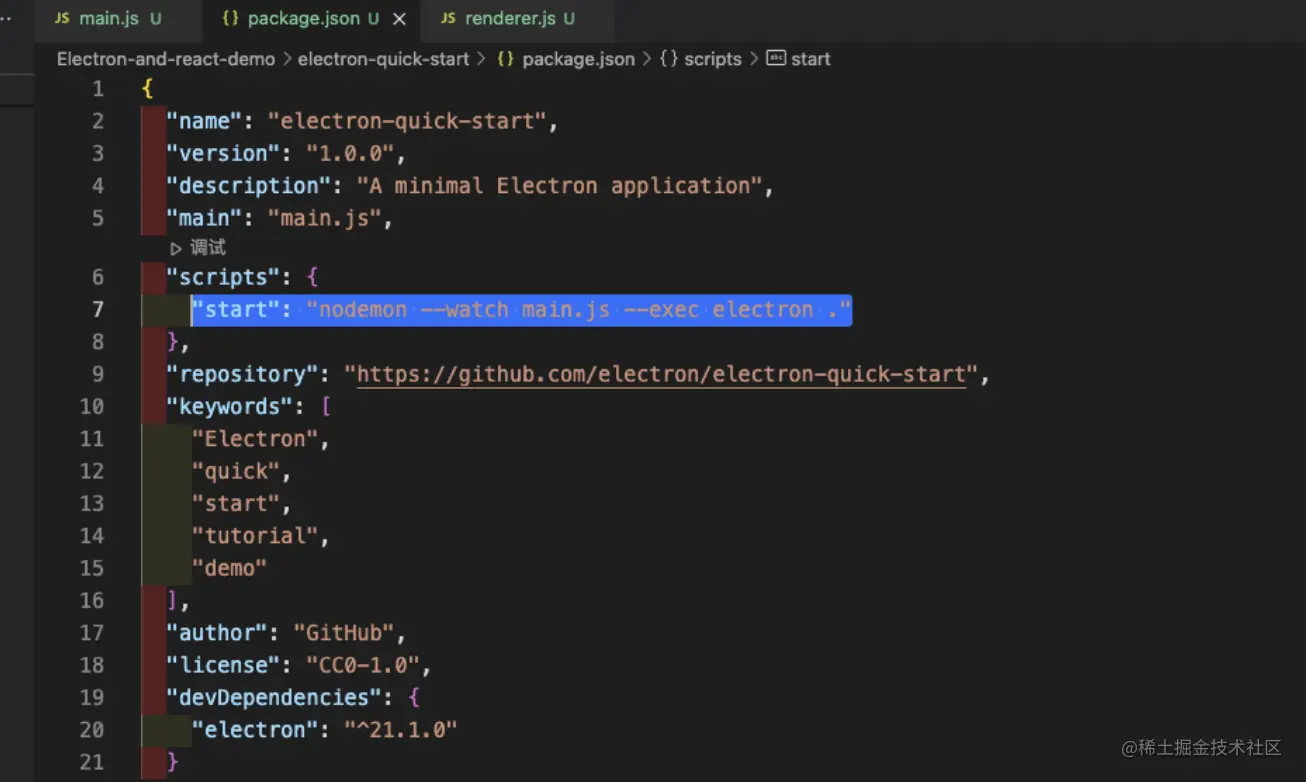Image resolution: width=1306 pixels, height=782 pixels.
Task: Click the "main.js" value on line 5
Action: pos(325,218)
